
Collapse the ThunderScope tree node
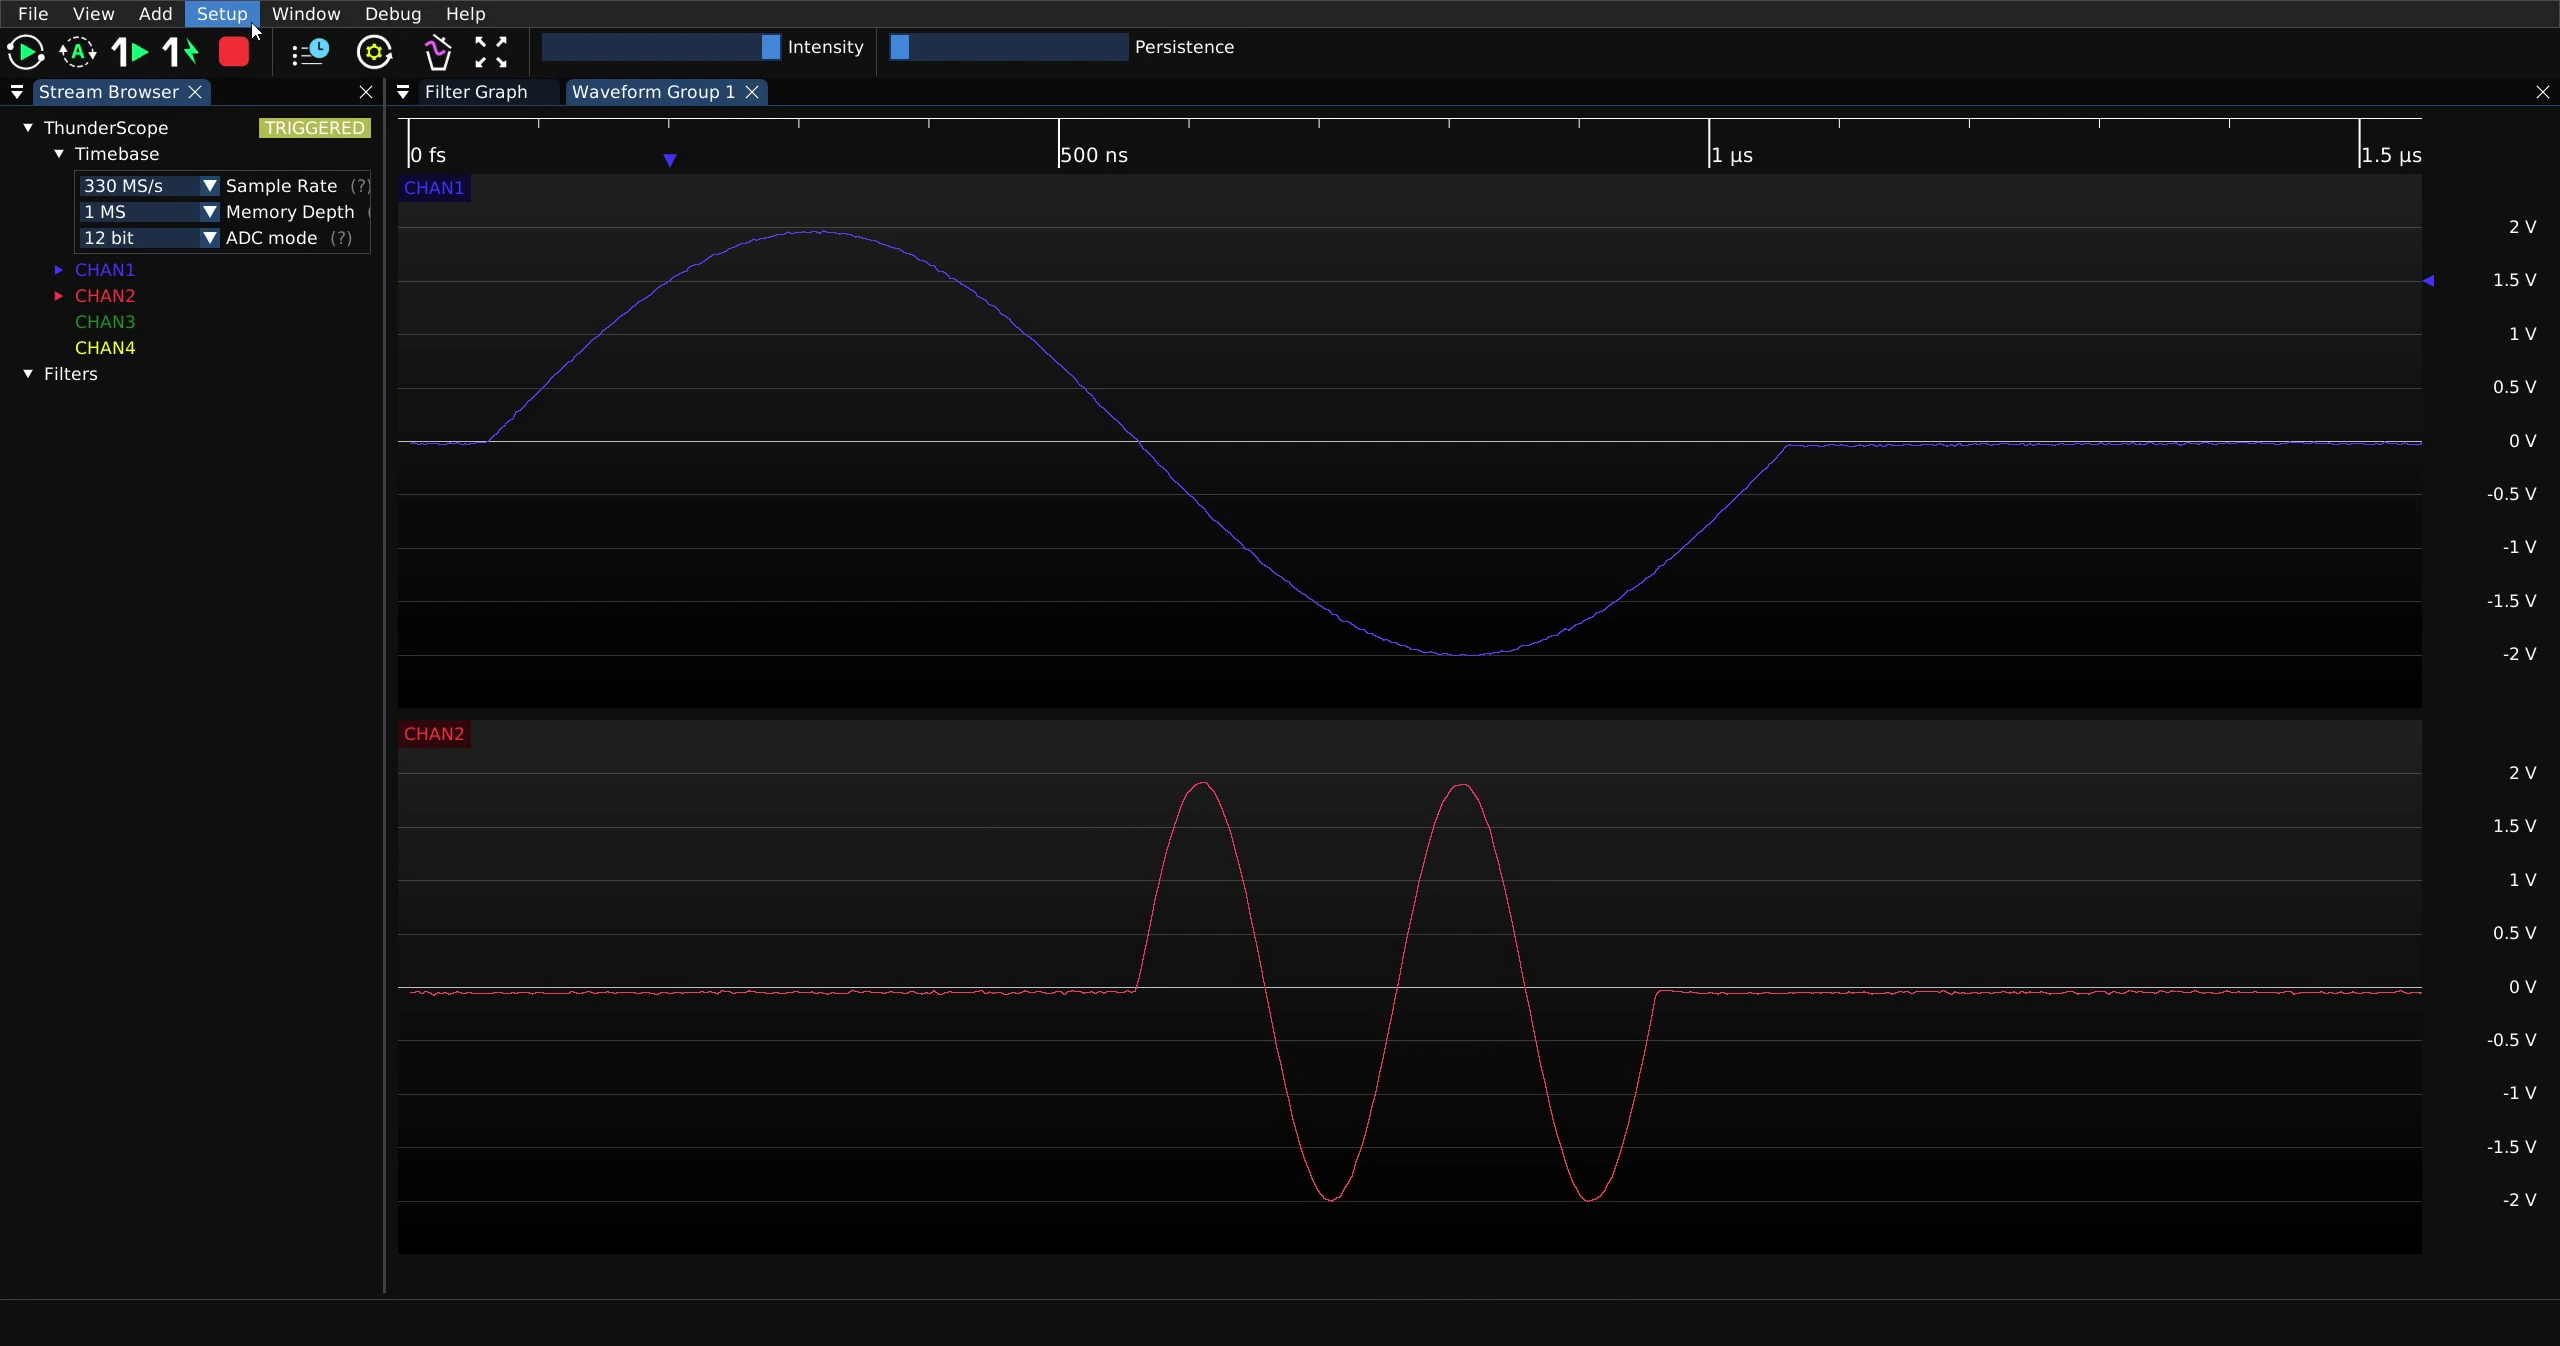click(28, 128)
